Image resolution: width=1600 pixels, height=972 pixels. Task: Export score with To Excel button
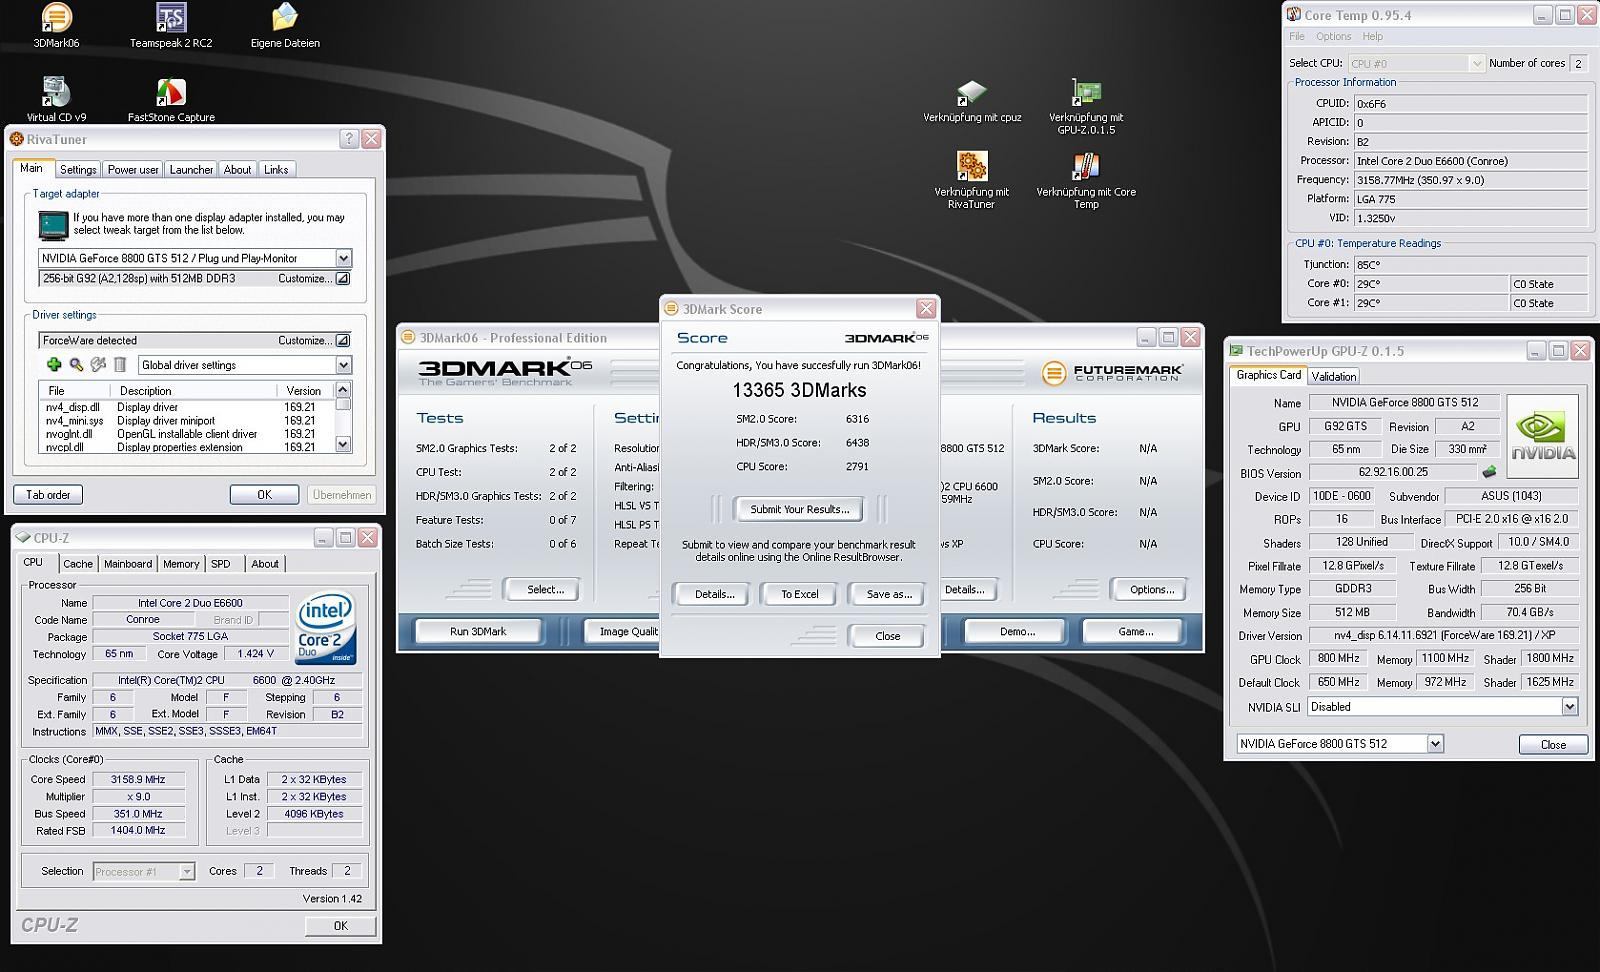[799, 594]
